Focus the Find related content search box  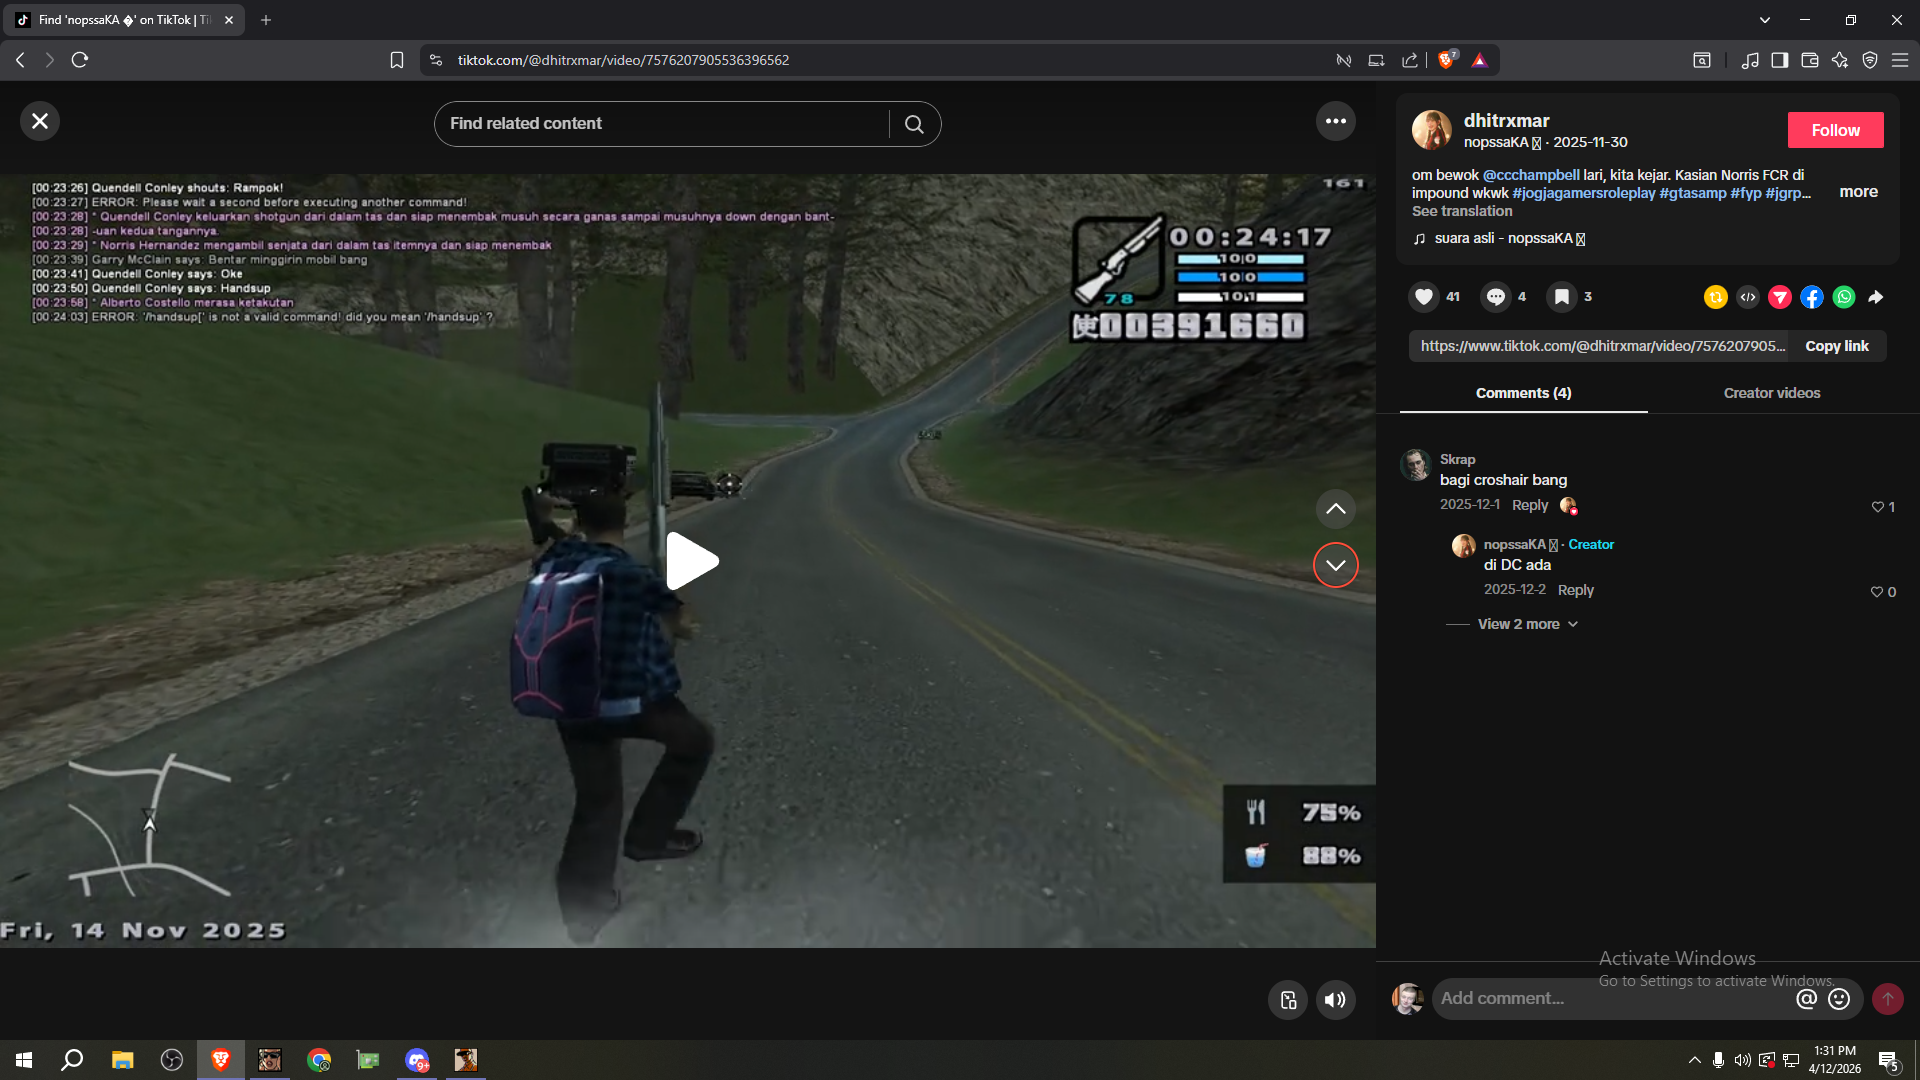662,124
